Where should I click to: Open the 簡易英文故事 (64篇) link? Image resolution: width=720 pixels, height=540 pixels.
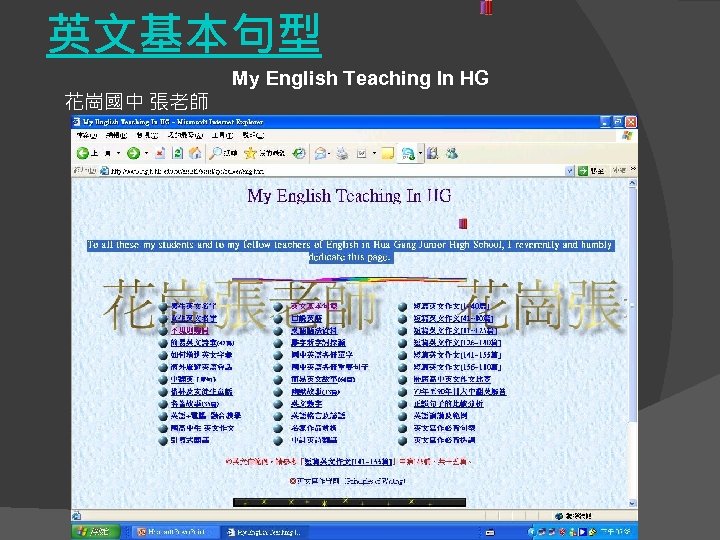click(323, 379)
